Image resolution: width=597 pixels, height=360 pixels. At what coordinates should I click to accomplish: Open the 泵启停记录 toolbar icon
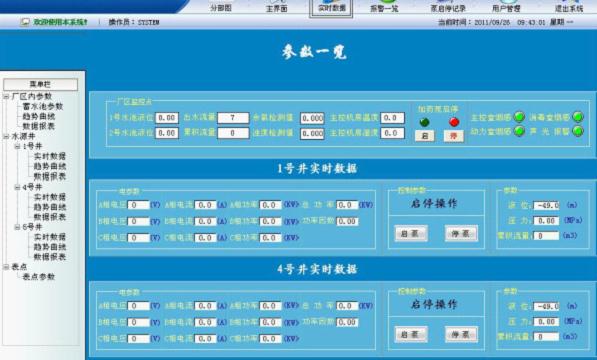[x=448, y=6]
